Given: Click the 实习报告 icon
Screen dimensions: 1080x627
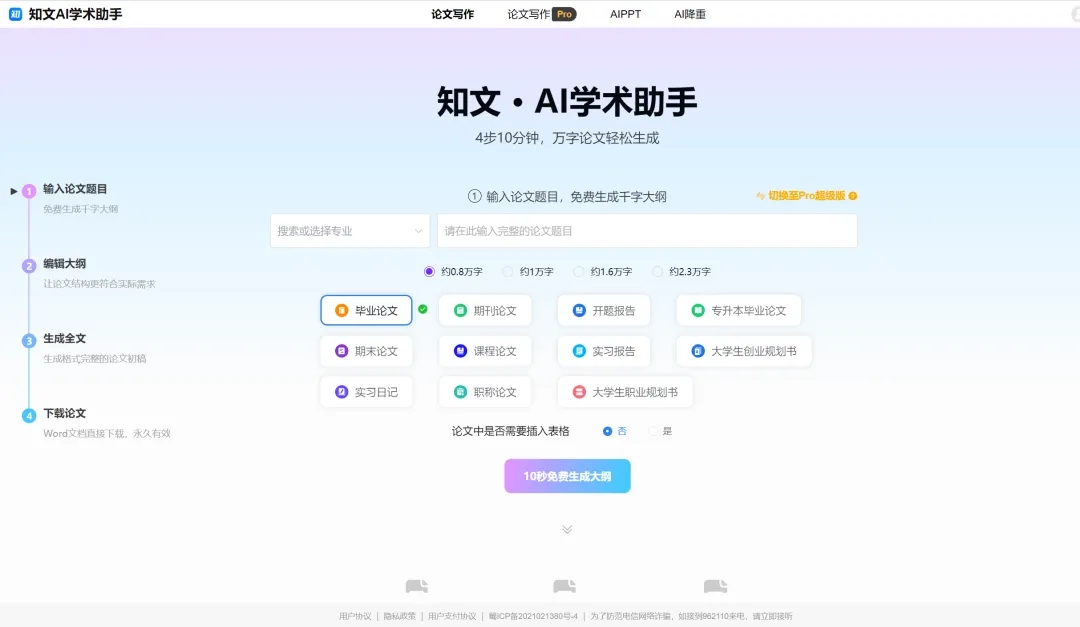Looking at the screenshot, I should point(579,351).
